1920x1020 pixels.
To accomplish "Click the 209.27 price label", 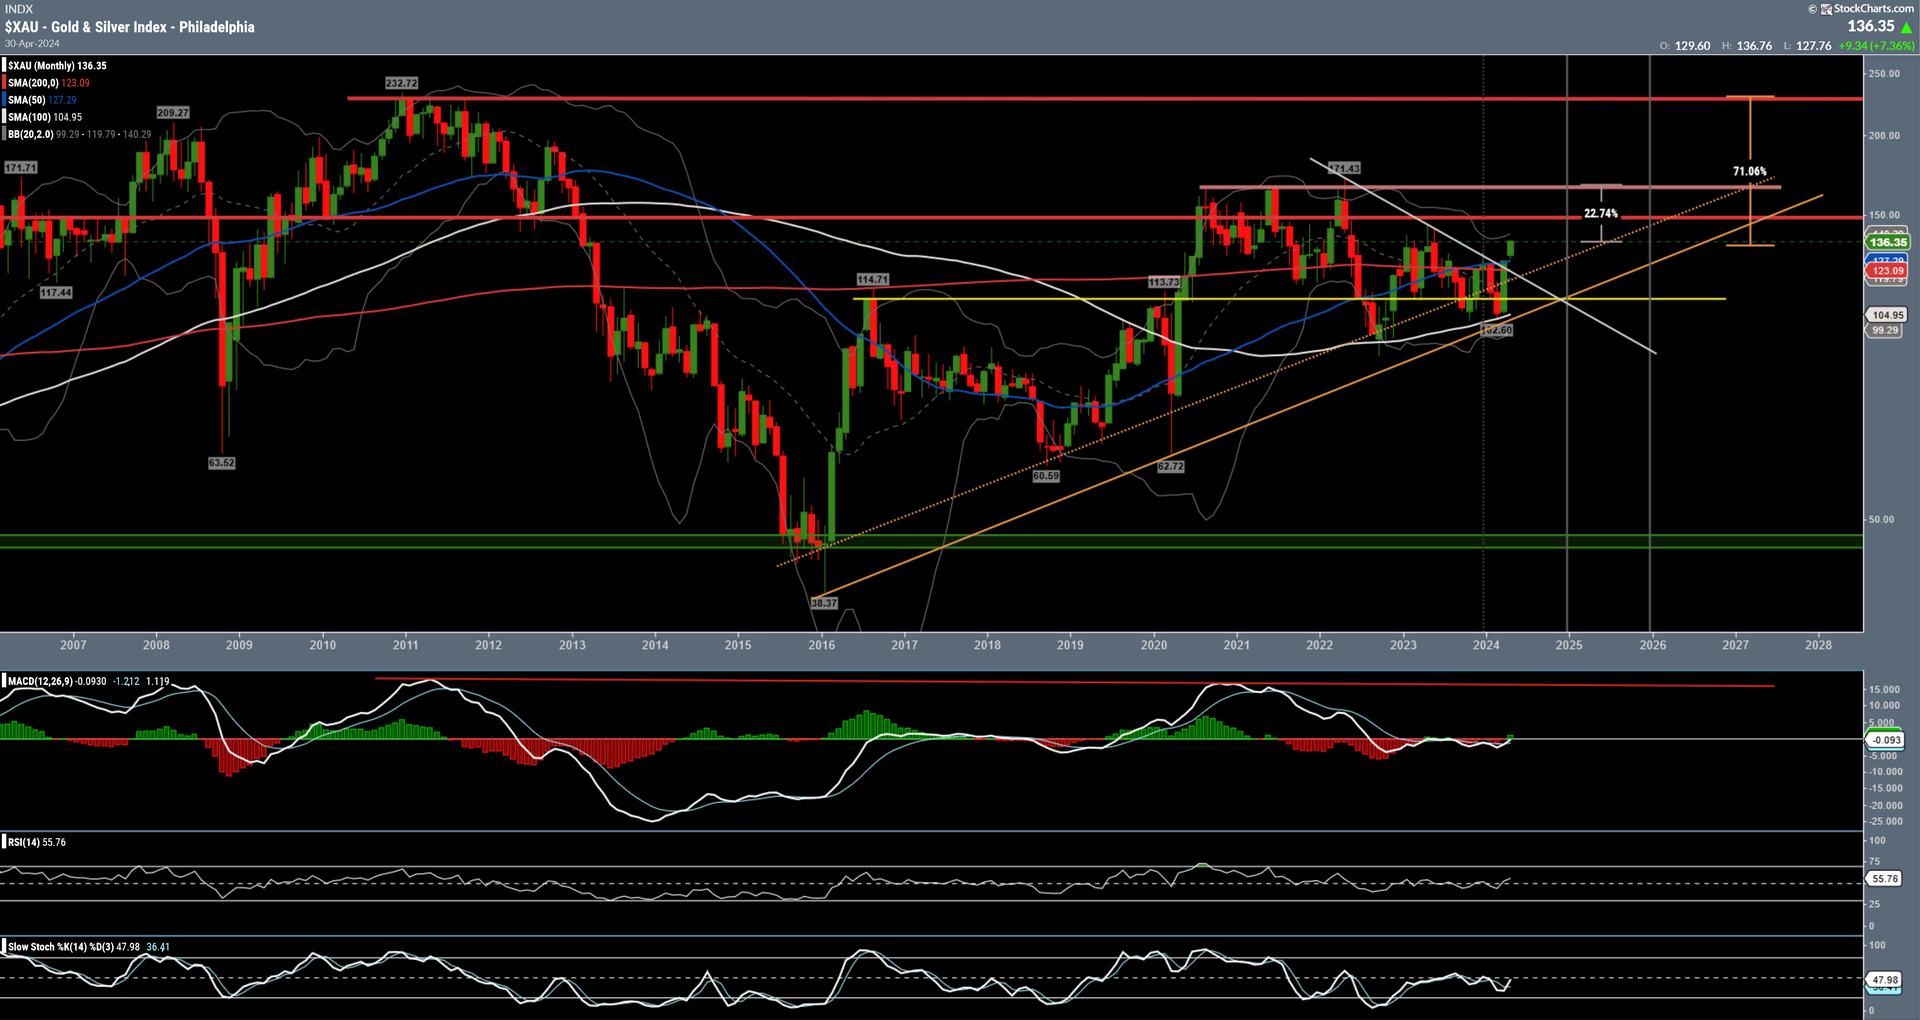I will point(173,113).
